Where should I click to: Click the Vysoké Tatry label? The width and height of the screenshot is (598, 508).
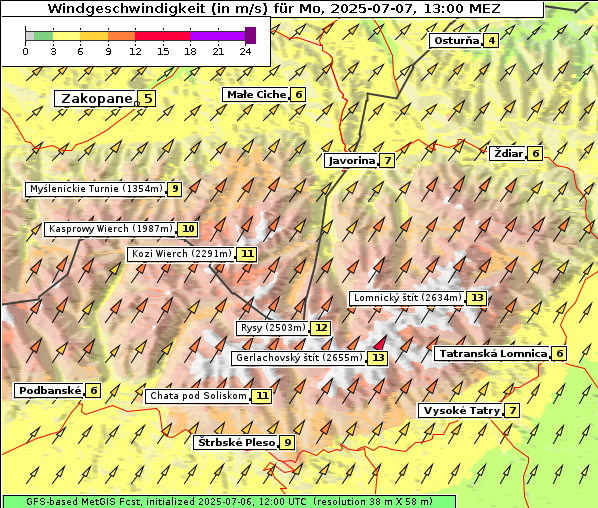point(461,411)
